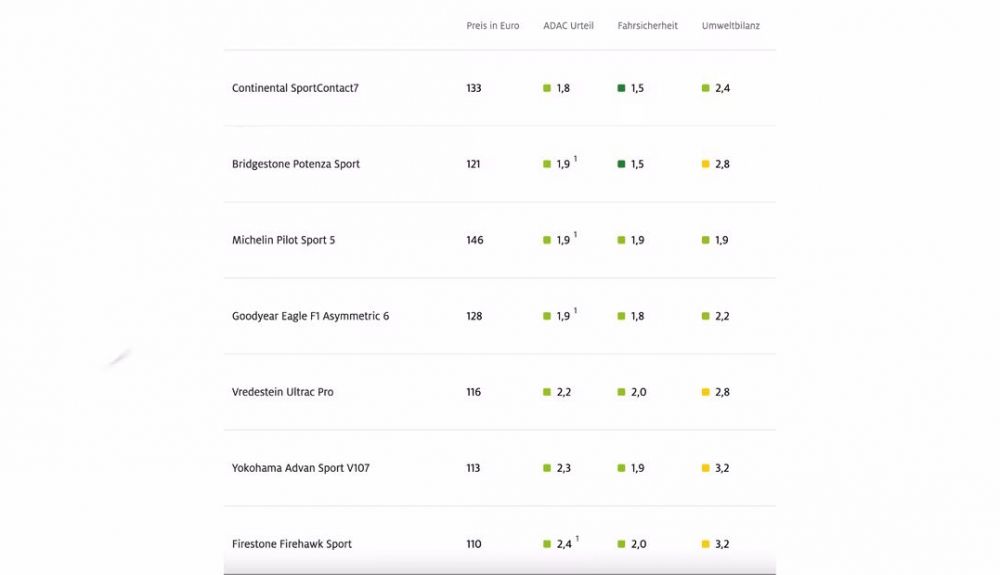The height and width of the screenshot is (575, 1000).
Task: Click footnote 1 beside Firestone's 2,4 rating
Action: pyautogui.click(x=577, y=539)
